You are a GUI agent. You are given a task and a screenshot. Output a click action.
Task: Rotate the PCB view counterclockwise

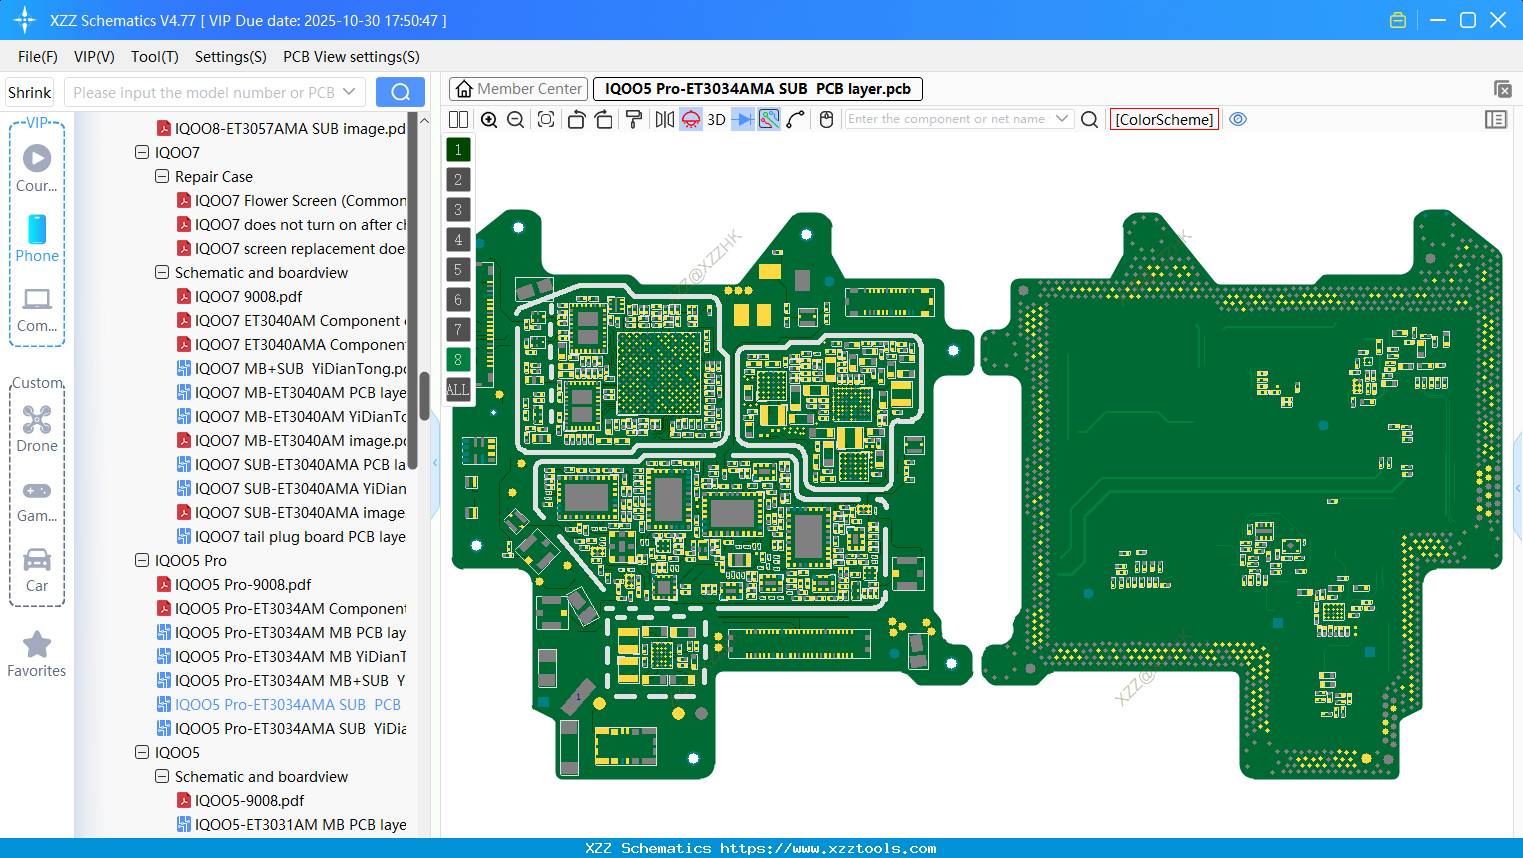pos(576,119)
